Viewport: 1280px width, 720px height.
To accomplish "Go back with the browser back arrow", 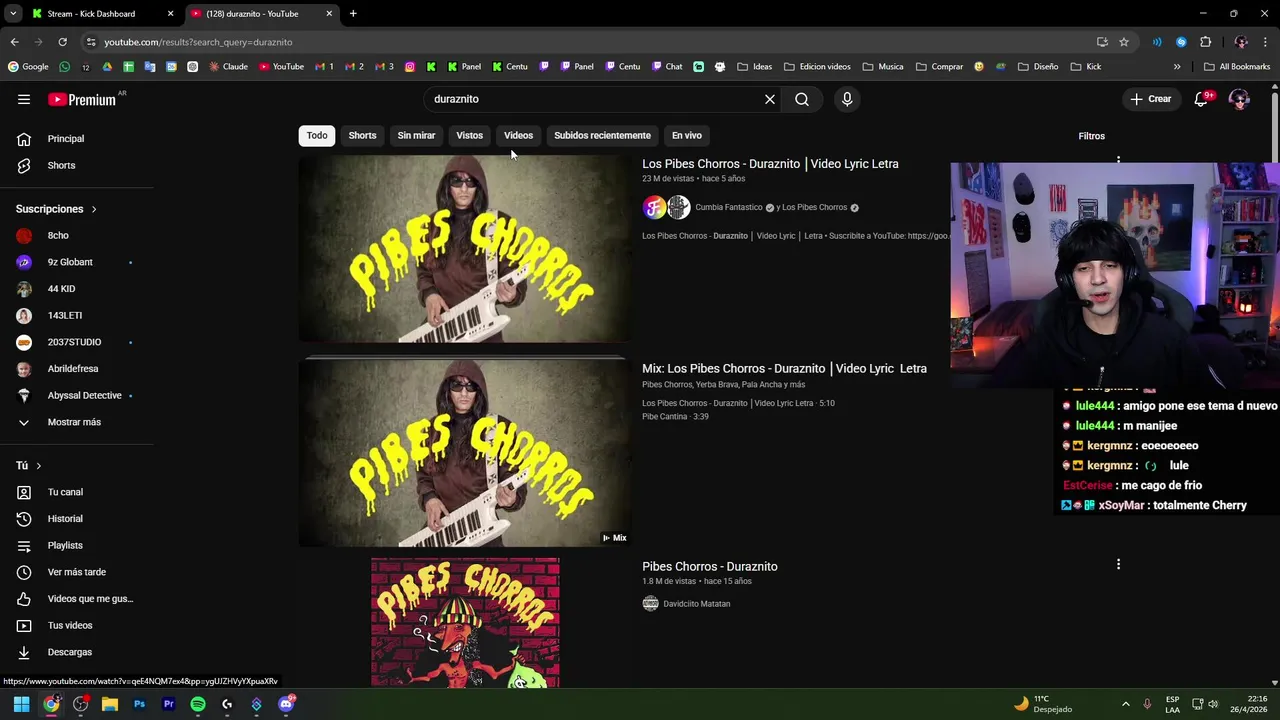I will coord(14,42).
